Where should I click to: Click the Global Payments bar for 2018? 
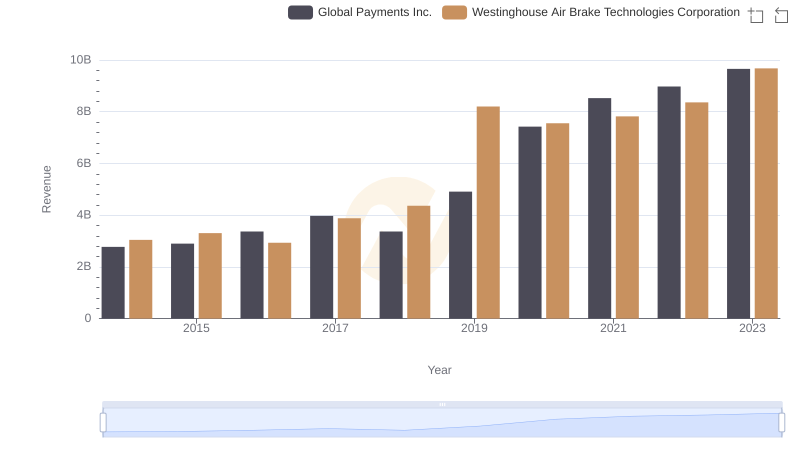click(x=391, y=275)
